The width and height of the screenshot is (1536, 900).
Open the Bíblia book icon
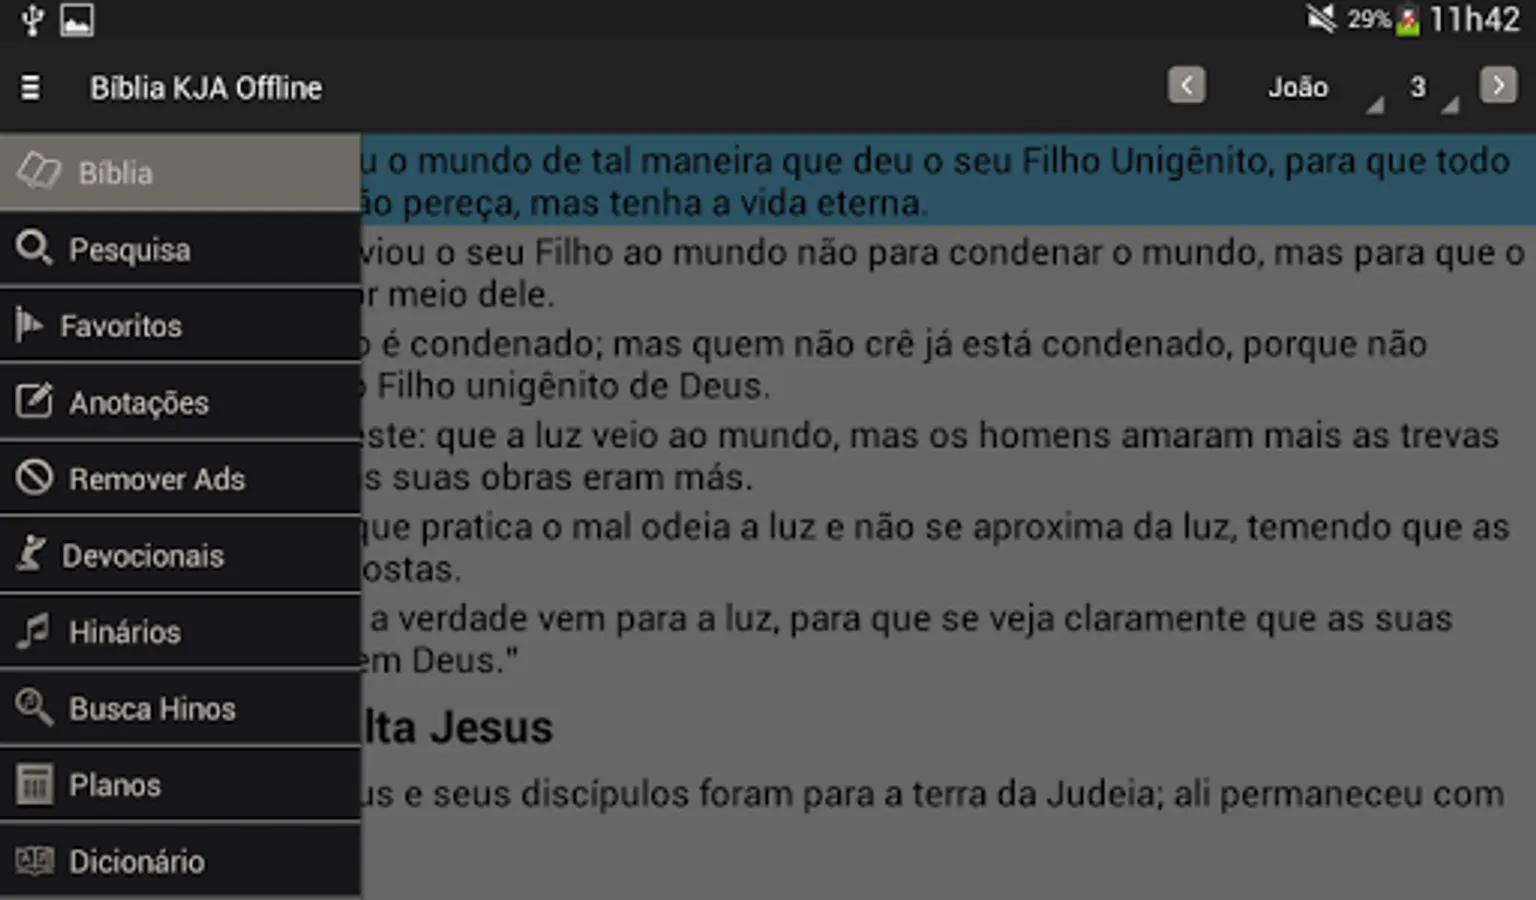pos(40,171)
